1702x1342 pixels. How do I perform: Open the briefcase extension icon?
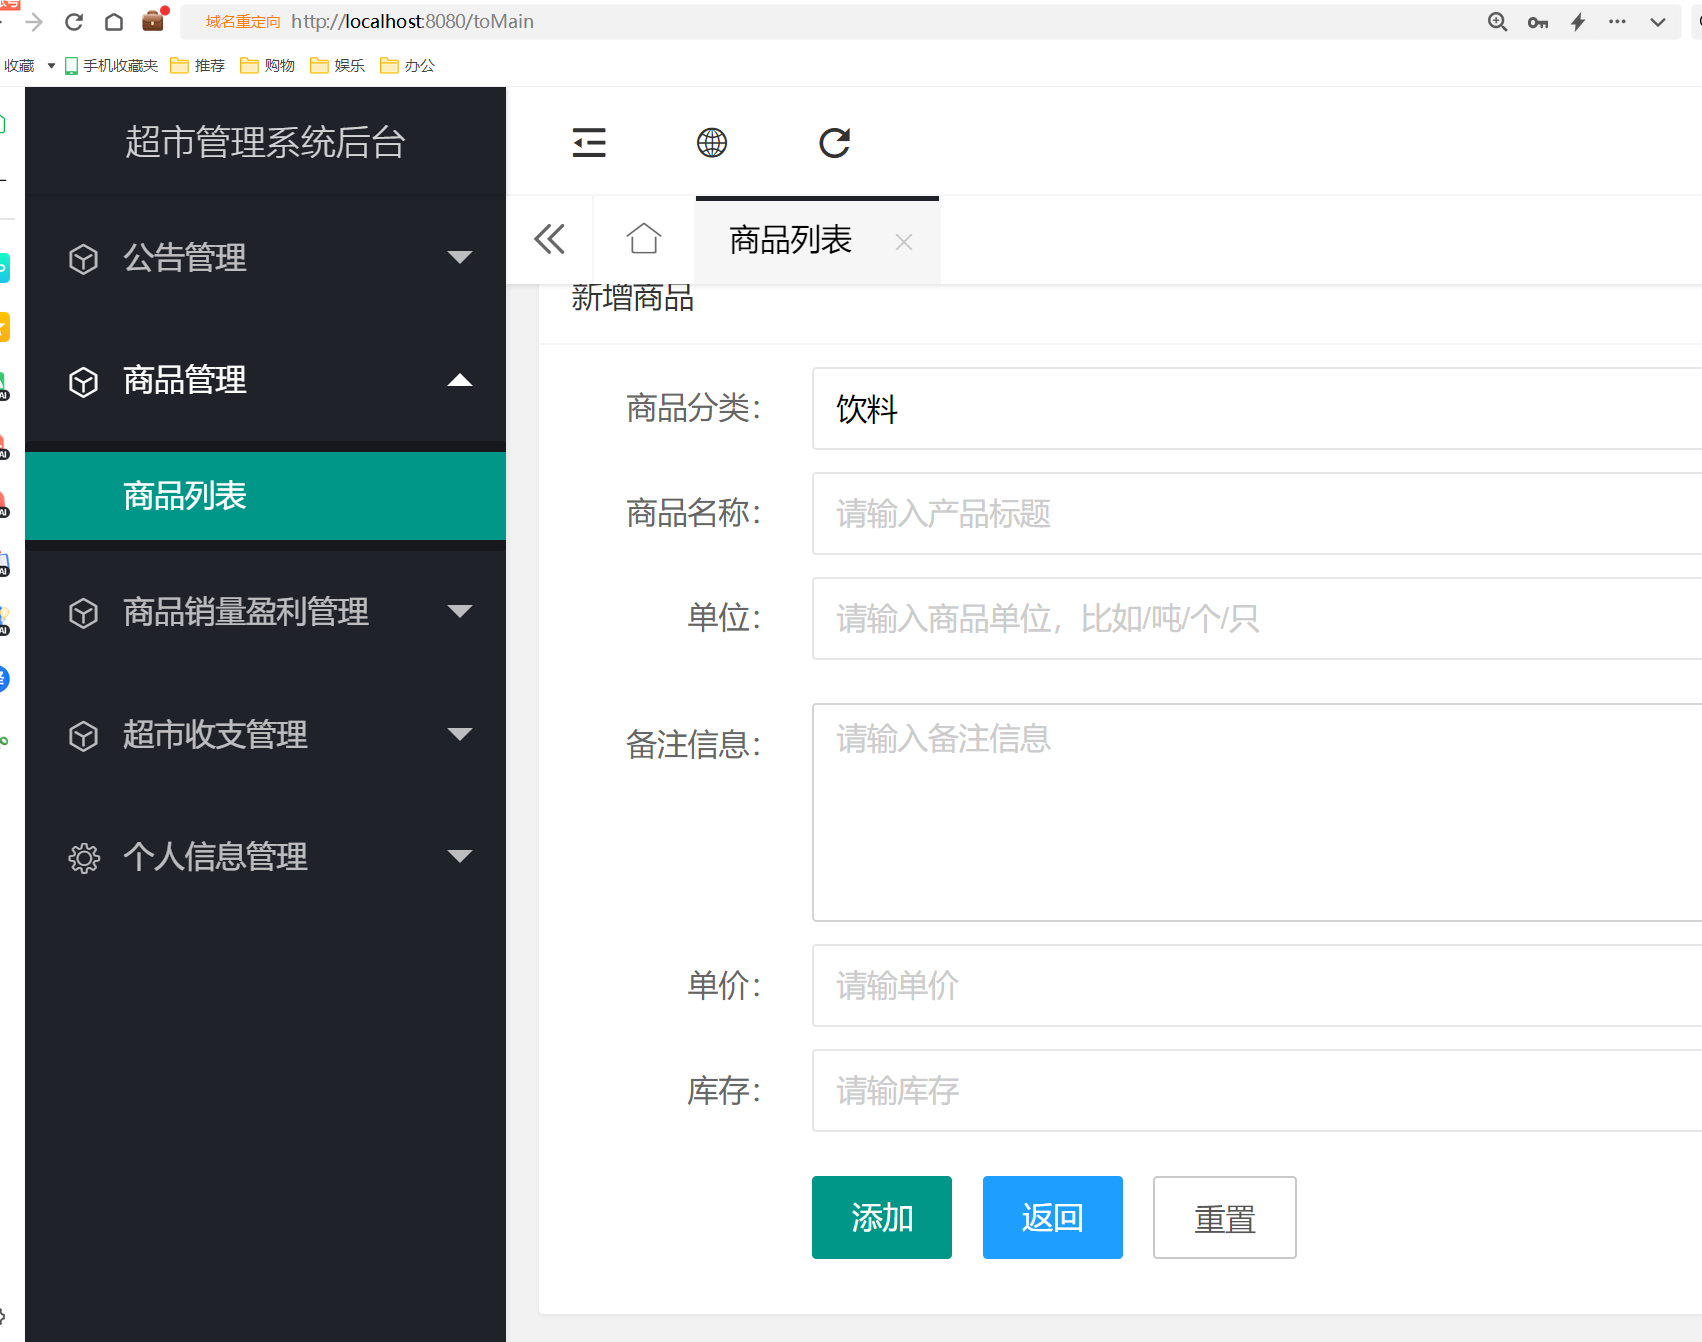click(154, 20)
